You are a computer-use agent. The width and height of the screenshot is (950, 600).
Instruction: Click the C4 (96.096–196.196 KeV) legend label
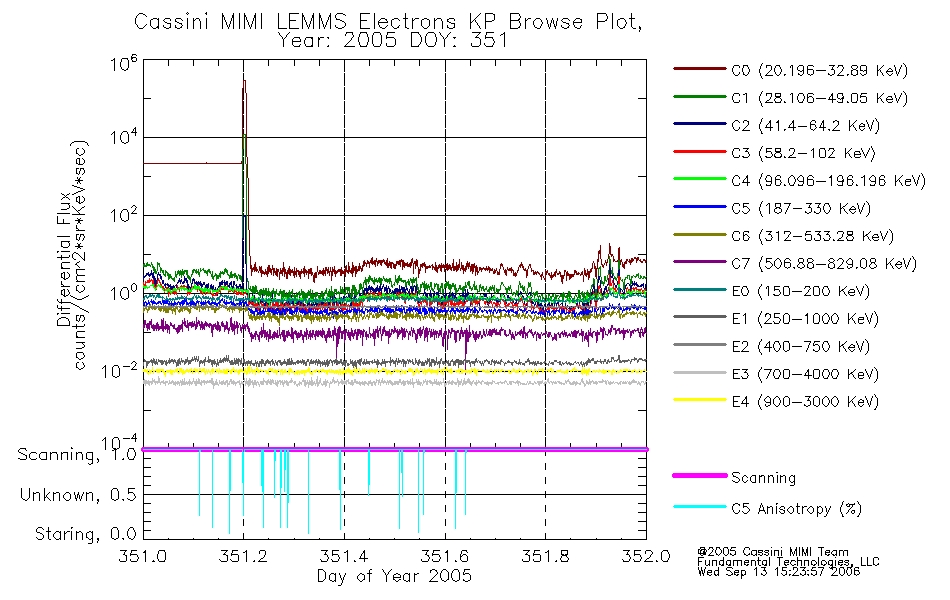pyautogui.click(x=828, y=181)
